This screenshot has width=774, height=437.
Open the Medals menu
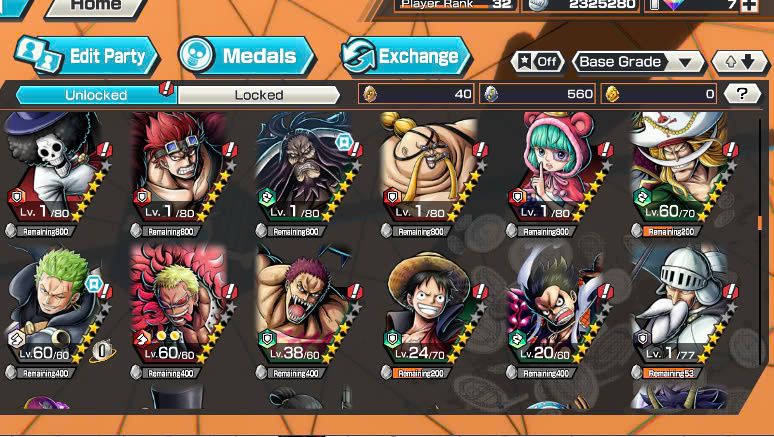pos(246,56)
